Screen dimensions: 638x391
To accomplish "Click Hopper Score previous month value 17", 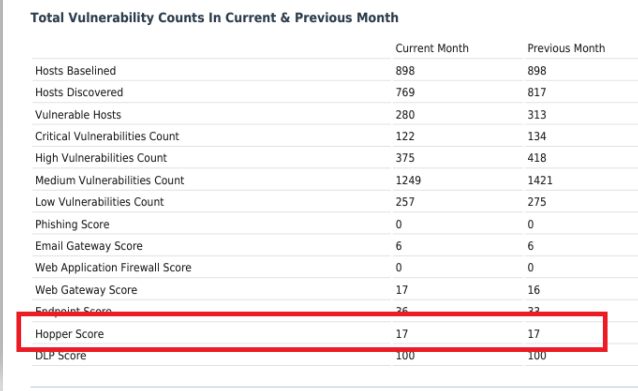I will click(533, 334).
